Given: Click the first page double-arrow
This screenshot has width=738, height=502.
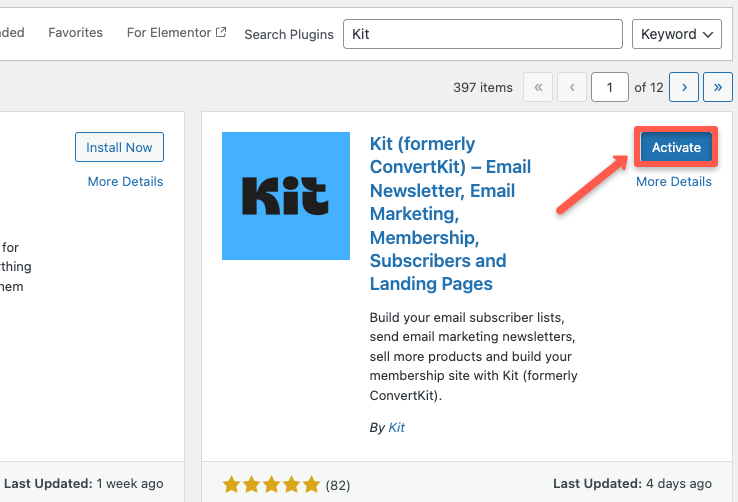Looking at the screenshot, I should click(537, 87).
